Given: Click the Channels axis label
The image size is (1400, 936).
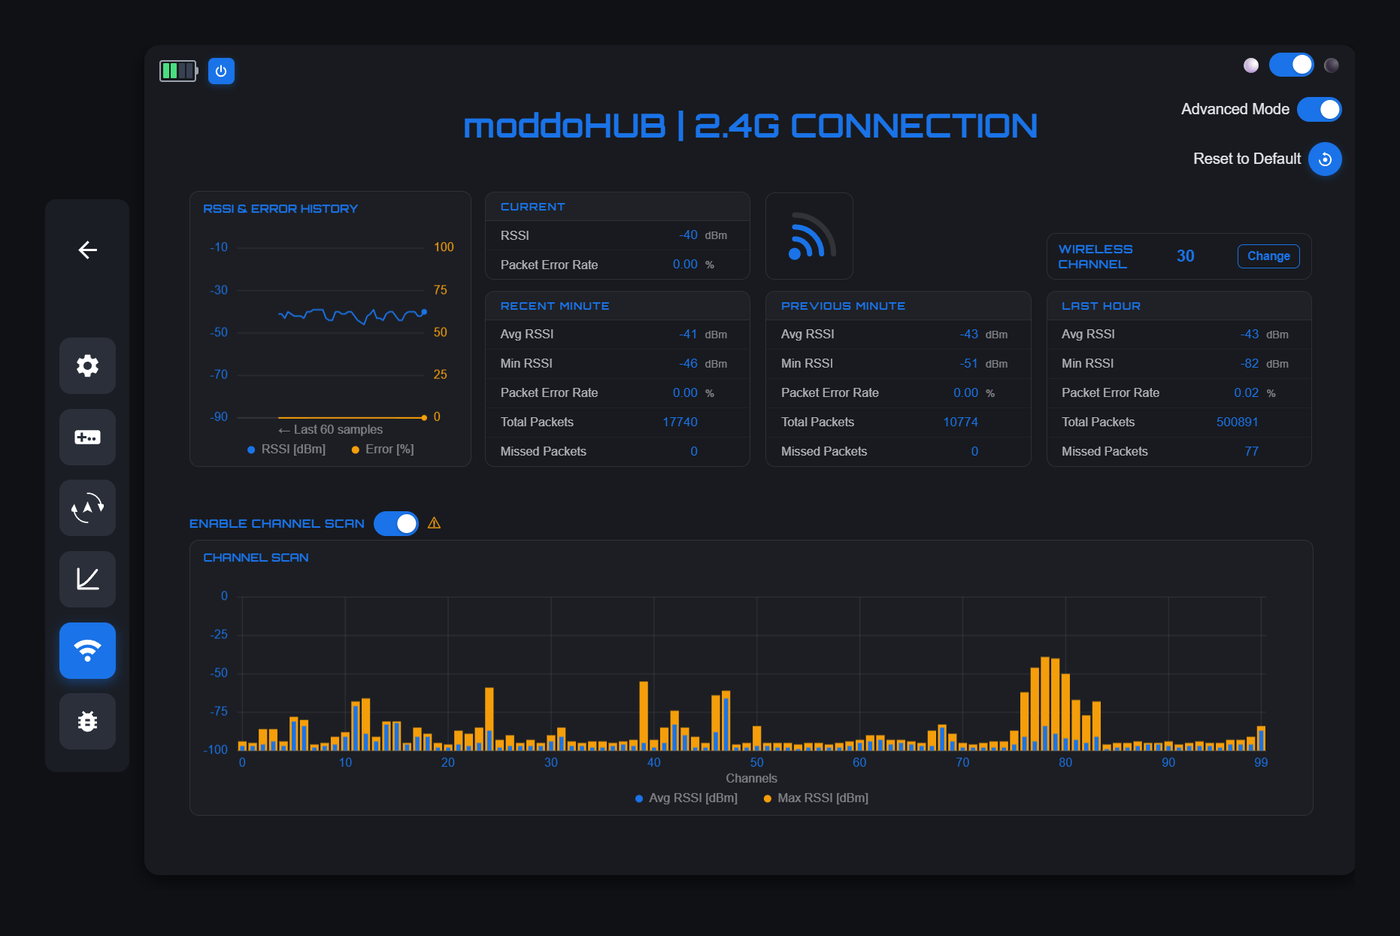Looking at the screenshot, I should click(x=751, y=778).
